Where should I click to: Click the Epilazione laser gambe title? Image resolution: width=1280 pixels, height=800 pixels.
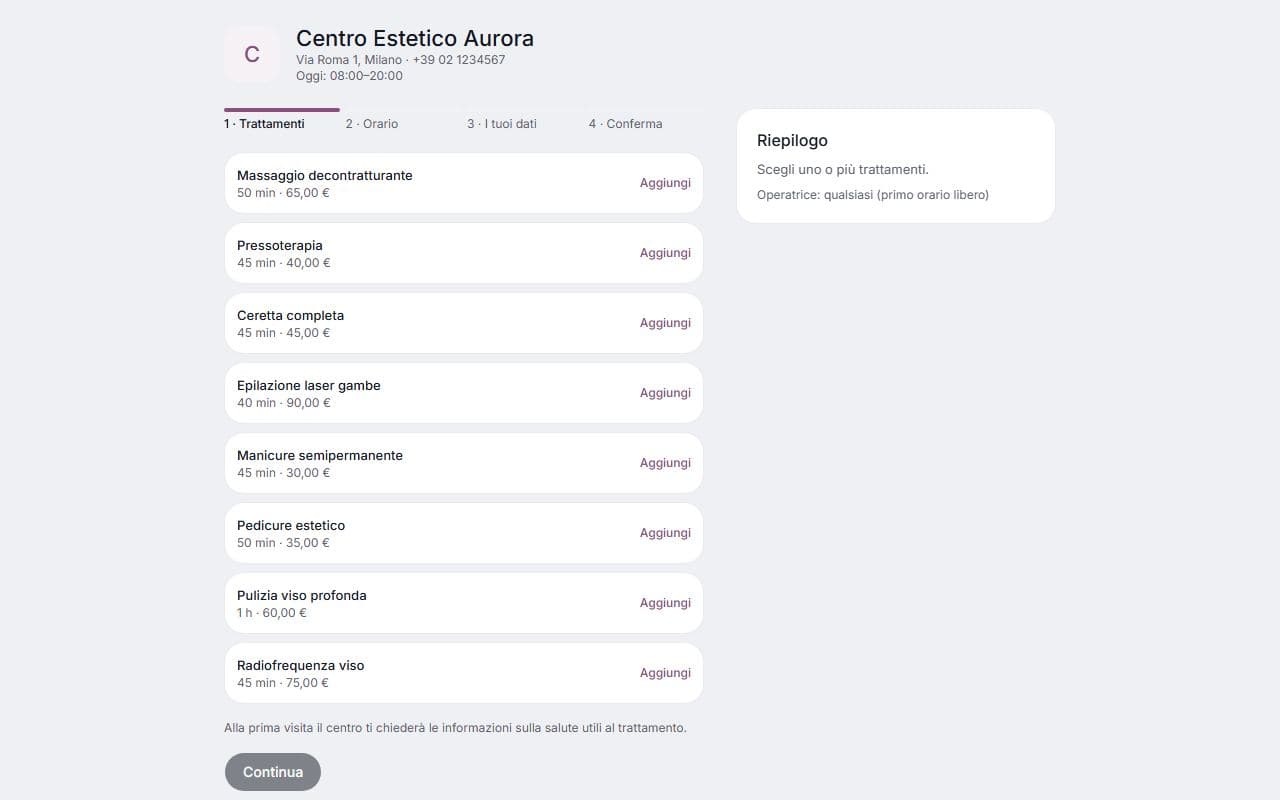pos(309,385)
